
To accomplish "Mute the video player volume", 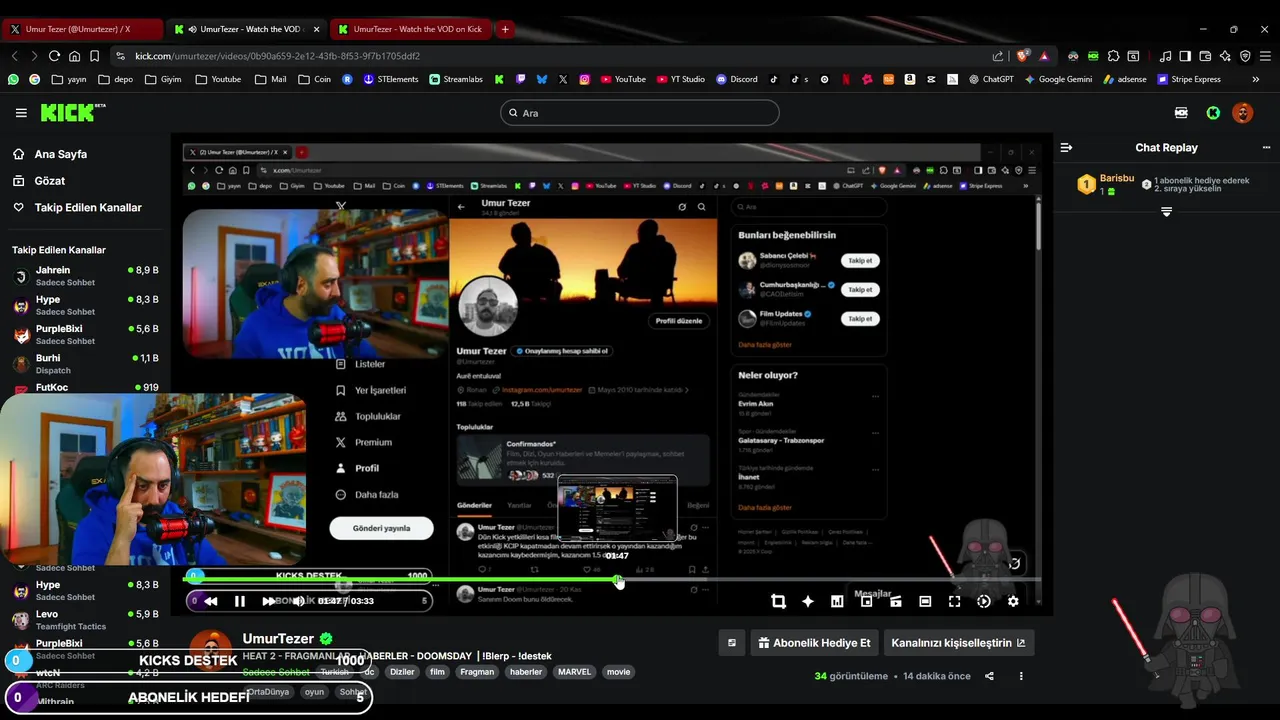I will point(298,601).
